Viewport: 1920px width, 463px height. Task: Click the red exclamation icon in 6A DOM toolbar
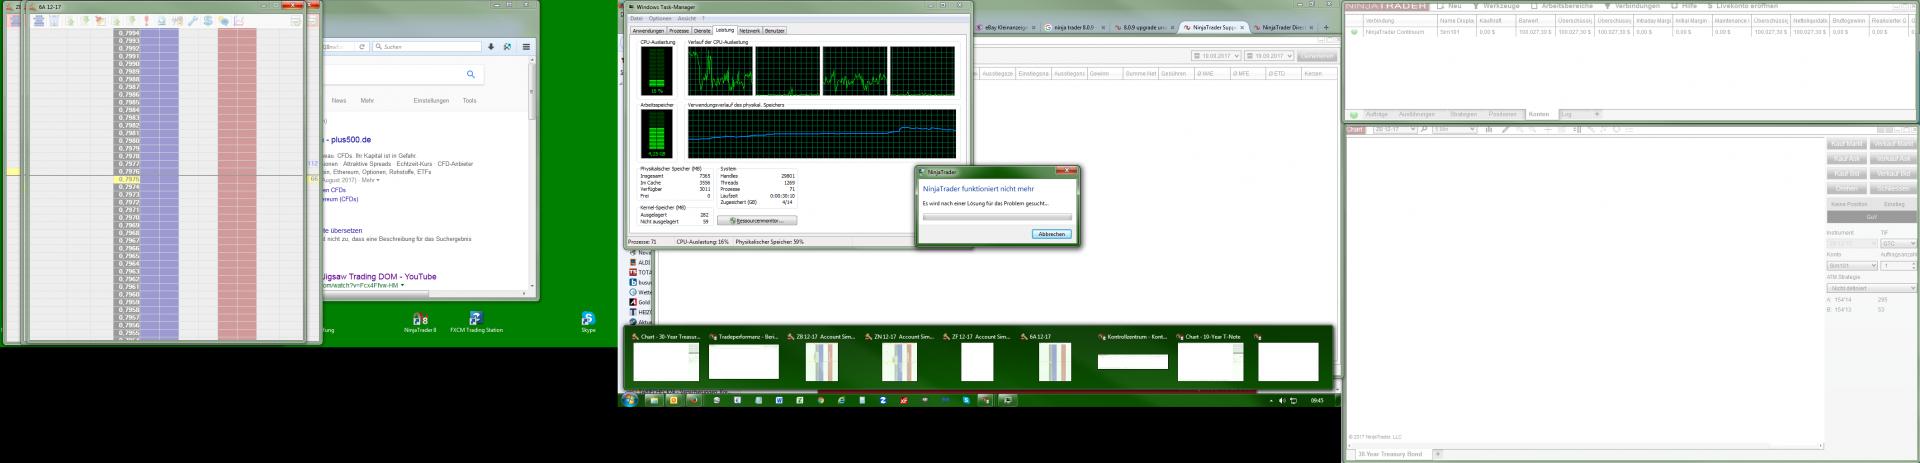(x=146, y=21)
